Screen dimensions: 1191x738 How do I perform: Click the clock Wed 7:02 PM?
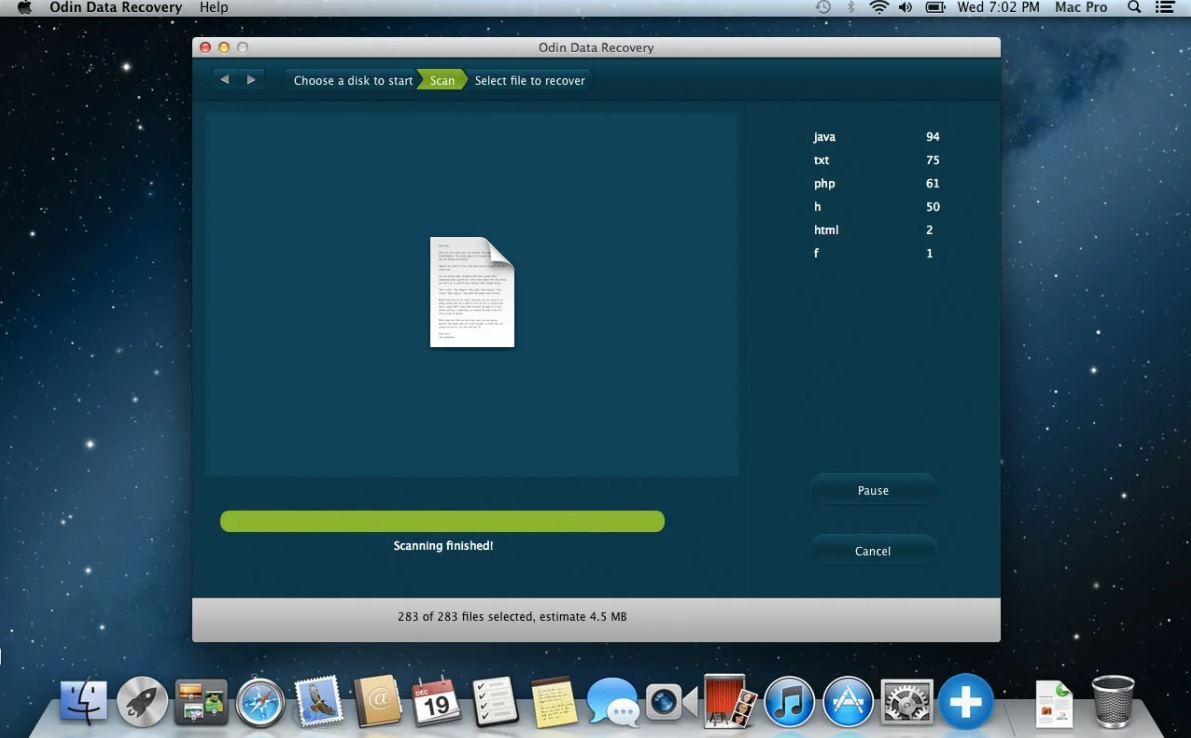998,8
